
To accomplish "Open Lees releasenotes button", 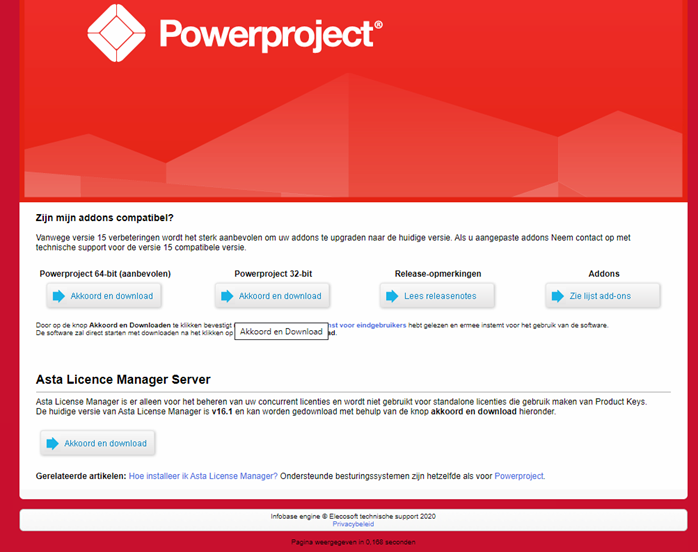I will (437, 296).
